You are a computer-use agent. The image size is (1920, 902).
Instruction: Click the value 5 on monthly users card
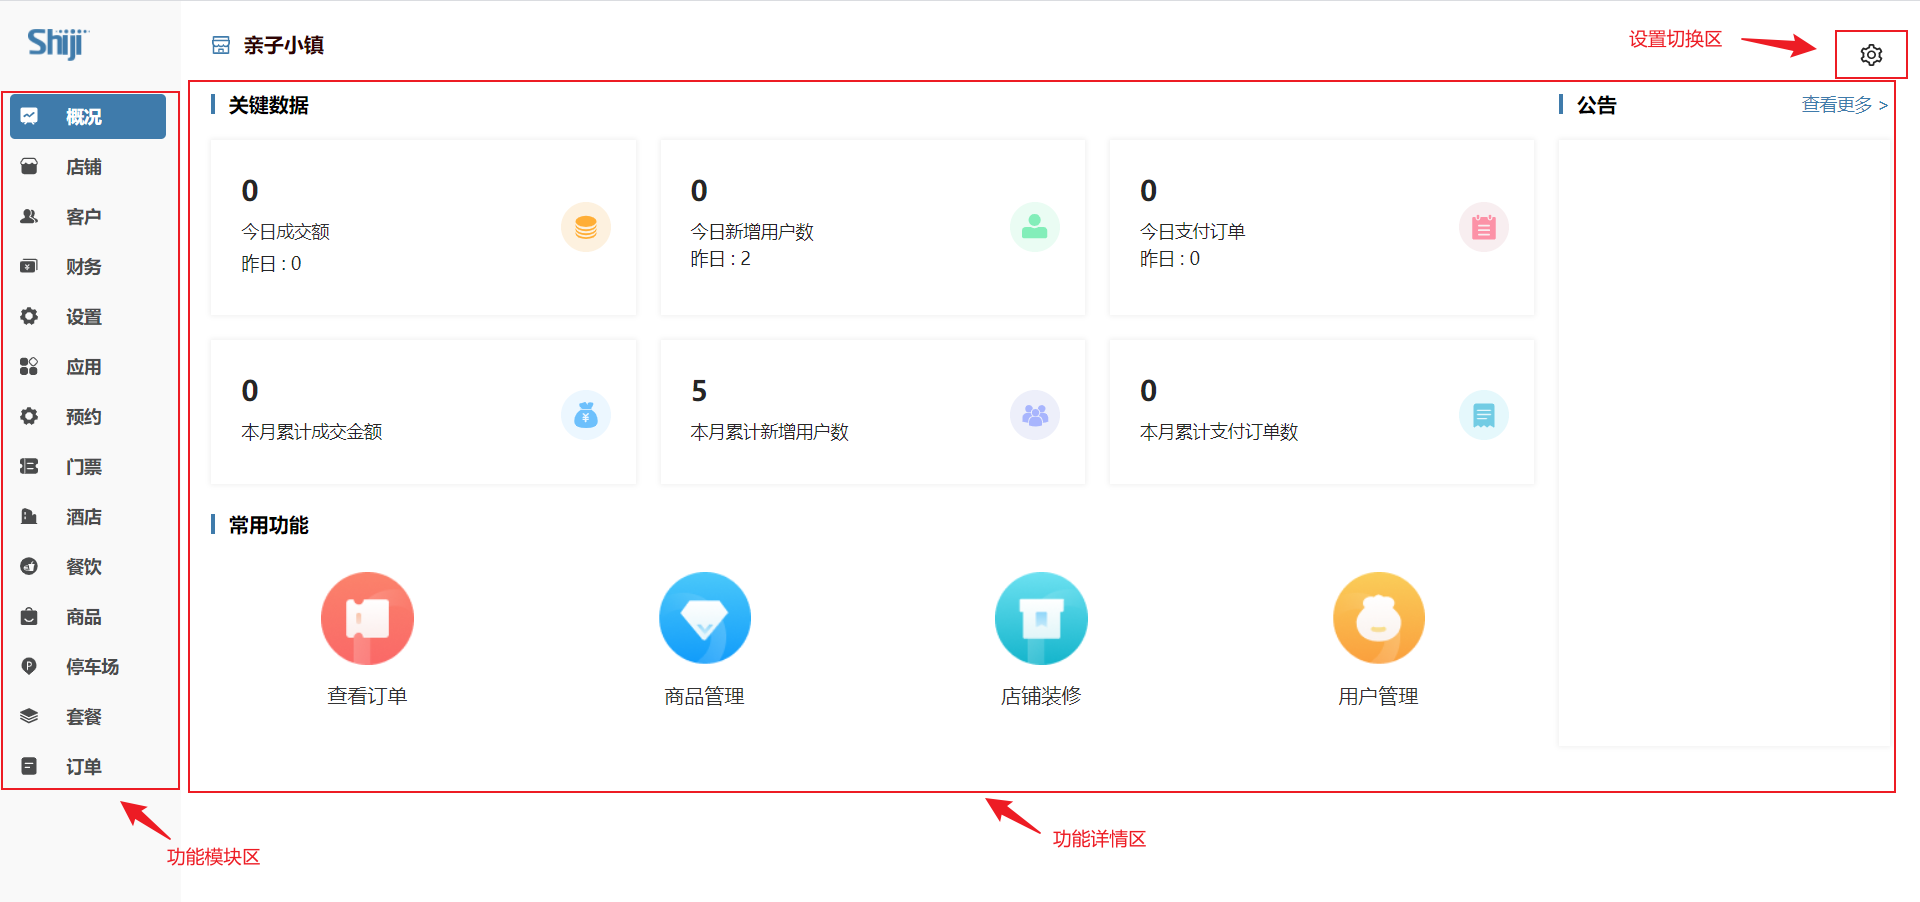(x=699, y=391)
